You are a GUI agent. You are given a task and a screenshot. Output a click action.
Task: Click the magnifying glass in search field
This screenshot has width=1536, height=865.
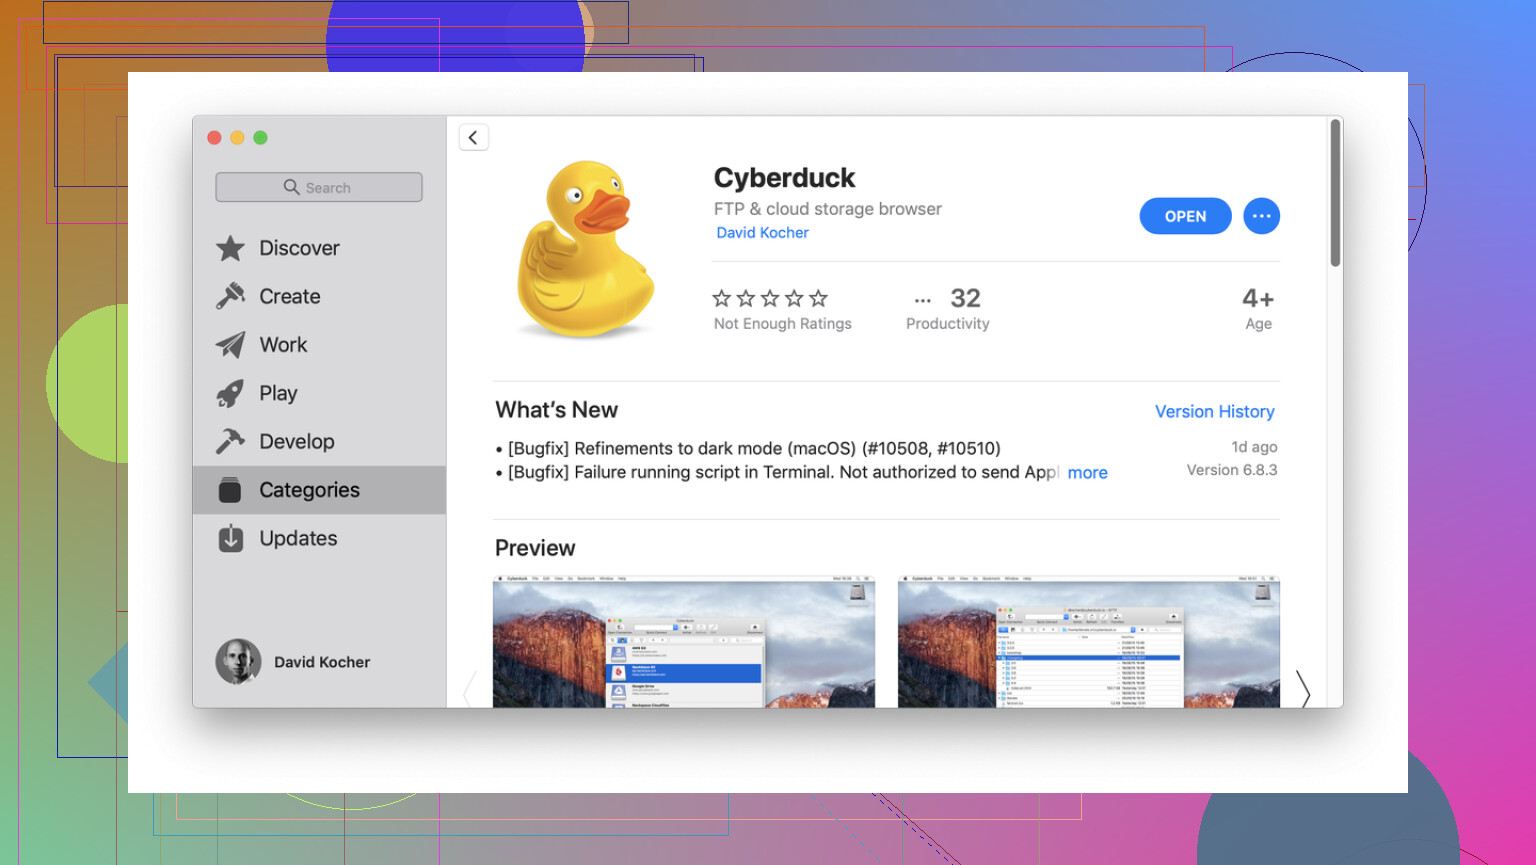[292, 187]
